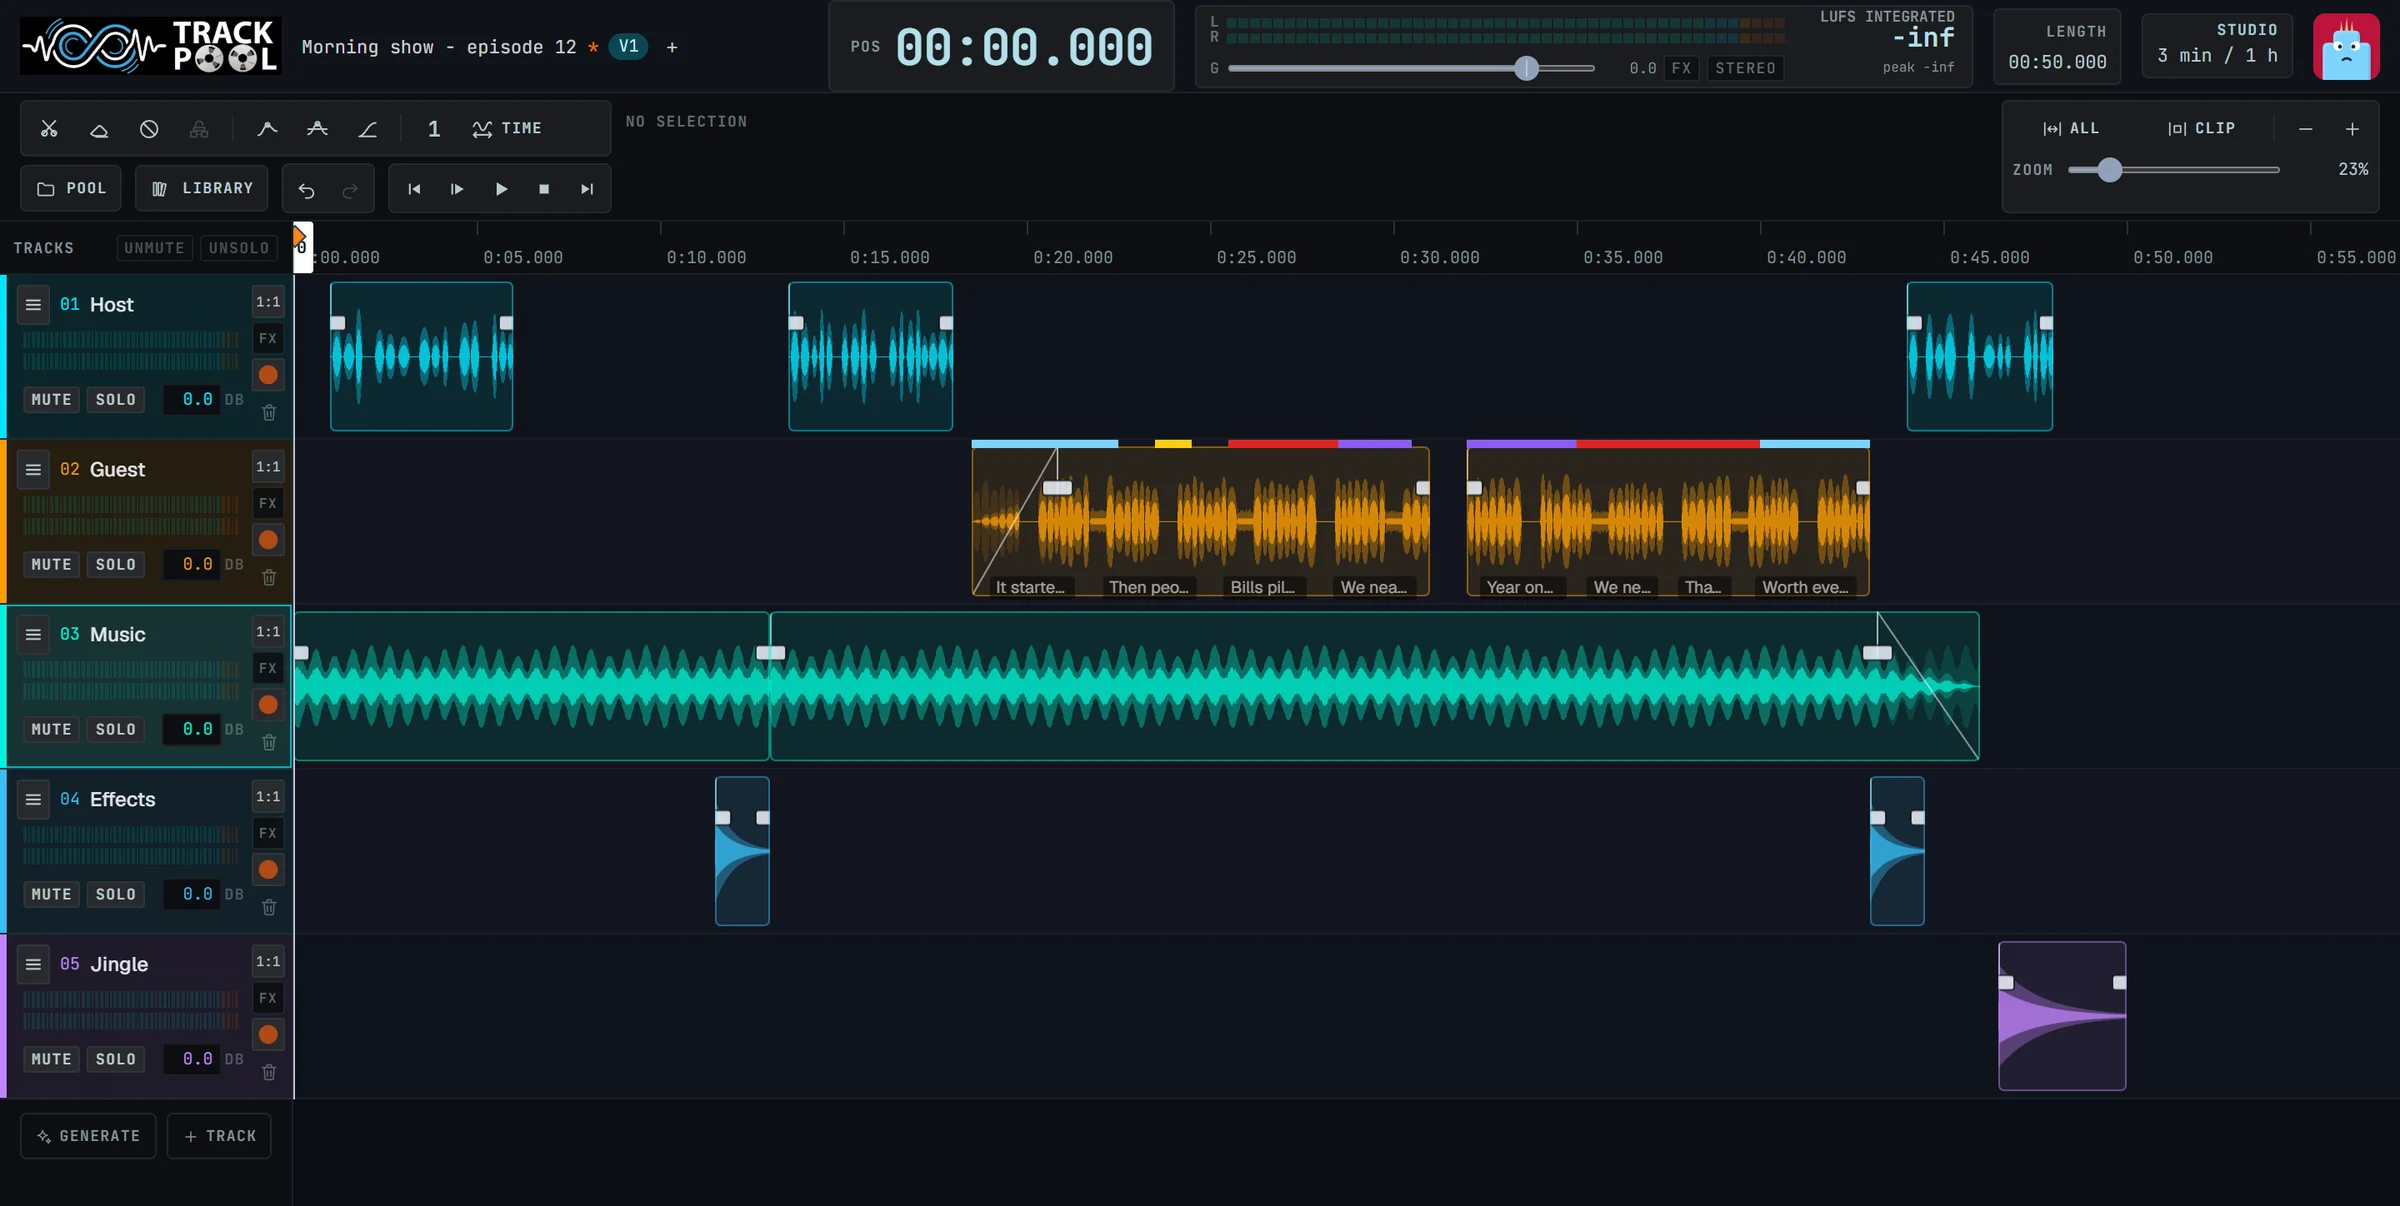The width and height of the screenshot is (2400, 1206).
Task: Arm recording on Effects track
Action: point(268,870)
